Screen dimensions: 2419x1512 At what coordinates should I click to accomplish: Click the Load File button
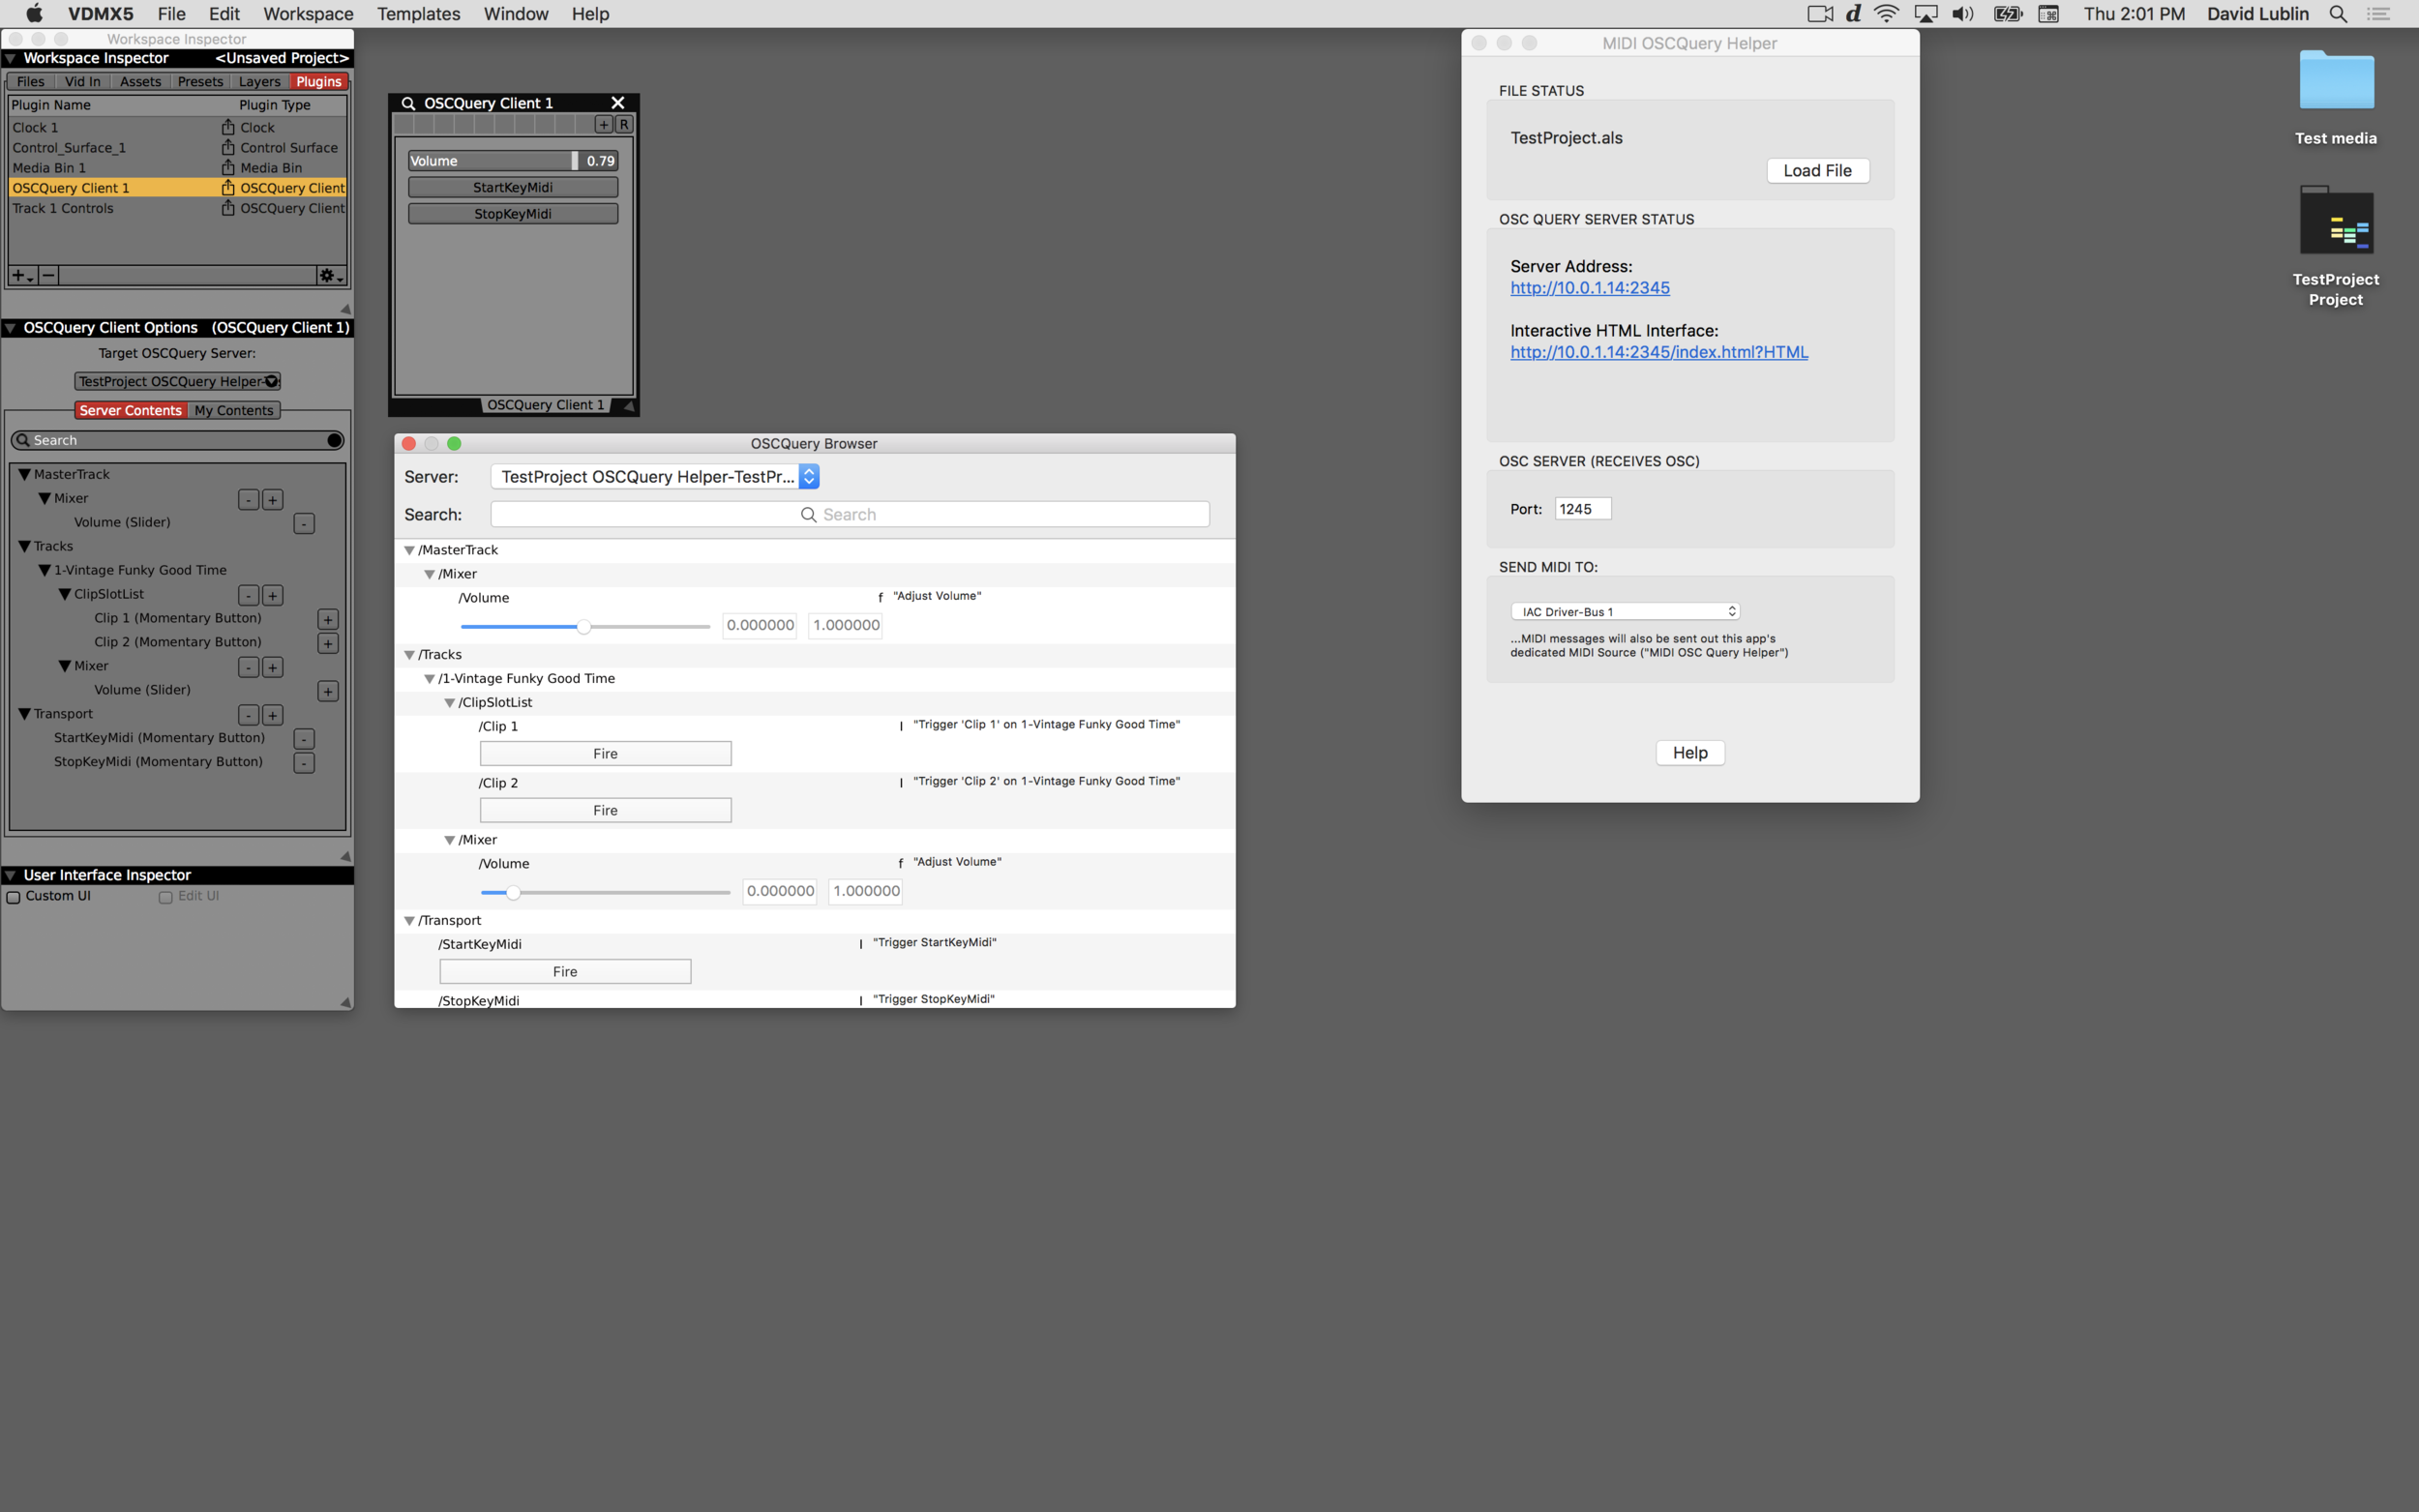point(1816,170)
